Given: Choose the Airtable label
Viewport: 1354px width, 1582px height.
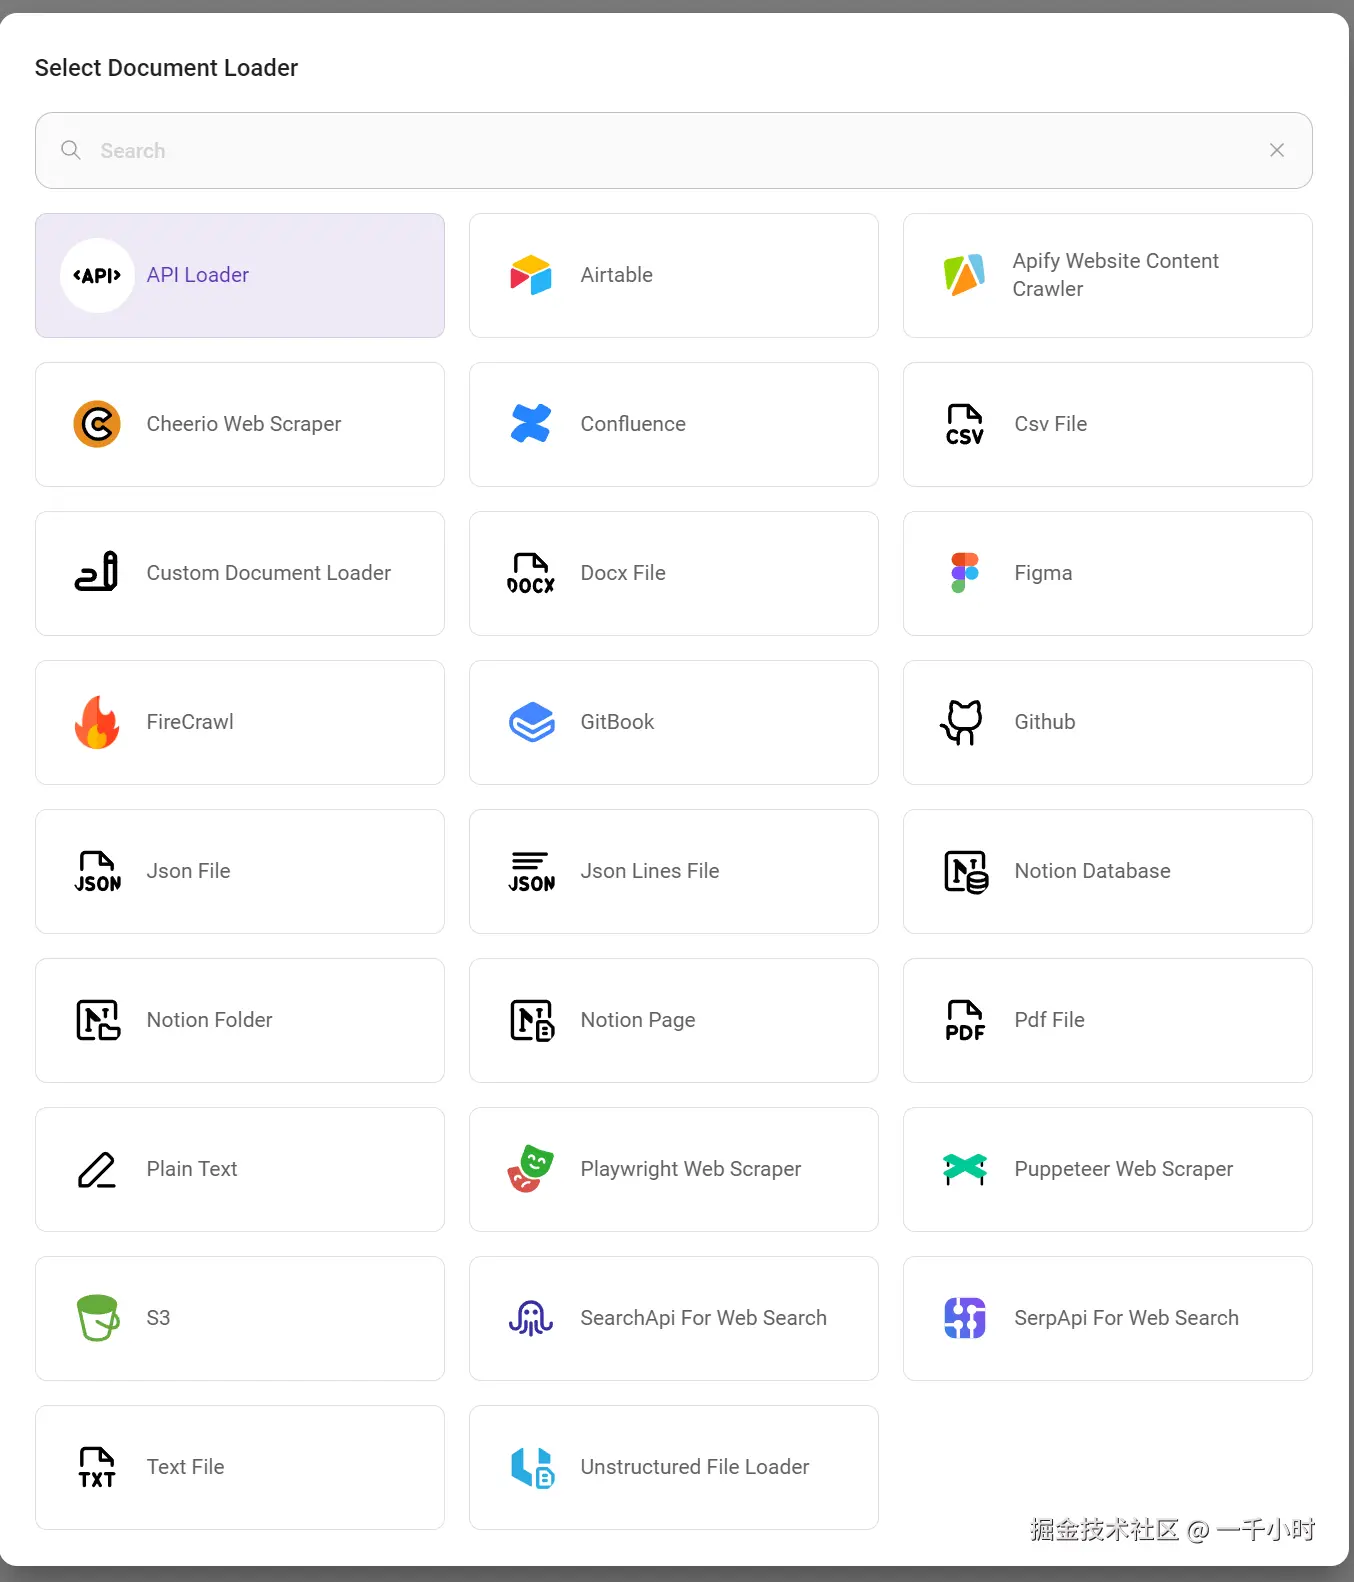Looking at the screenshot, I should coord(617,275).
